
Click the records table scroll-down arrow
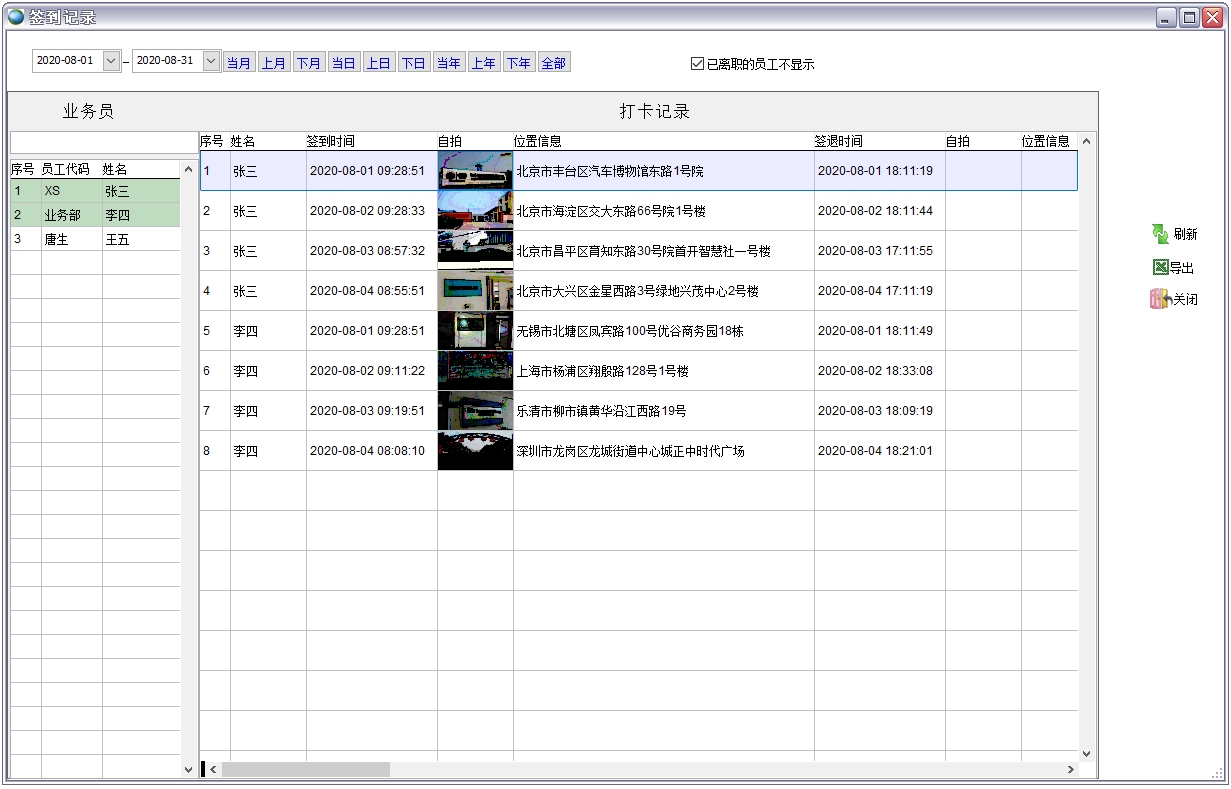(x=1087, y=754)
